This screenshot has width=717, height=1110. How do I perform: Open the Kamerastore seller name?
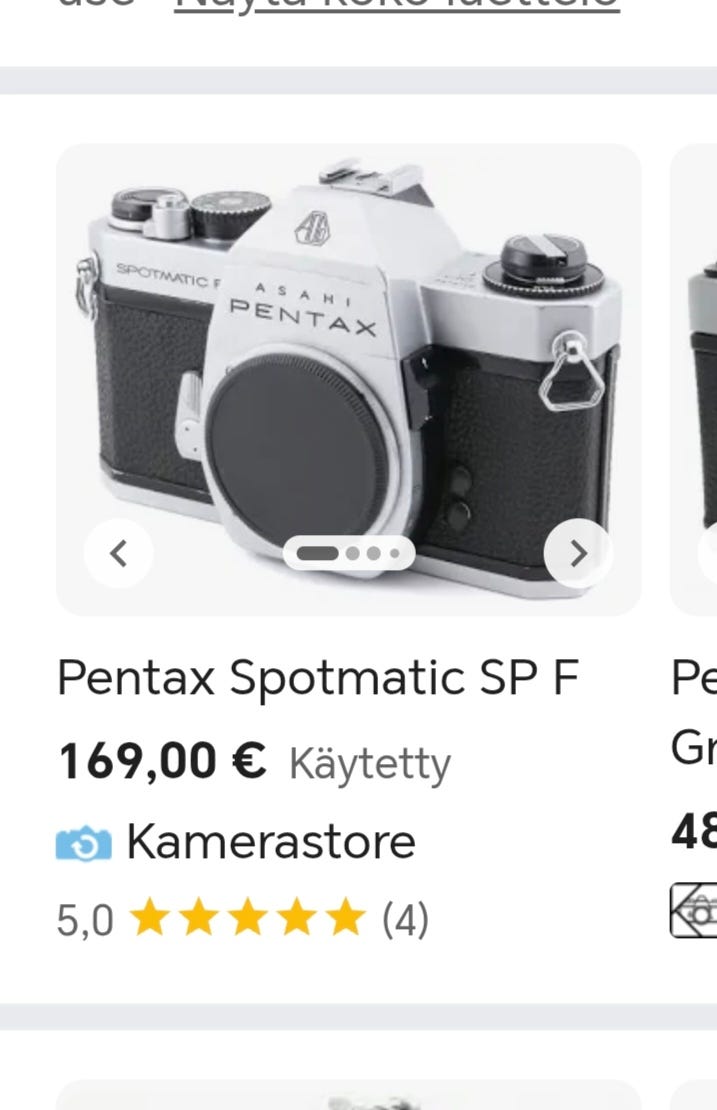[x=270, y=841]
